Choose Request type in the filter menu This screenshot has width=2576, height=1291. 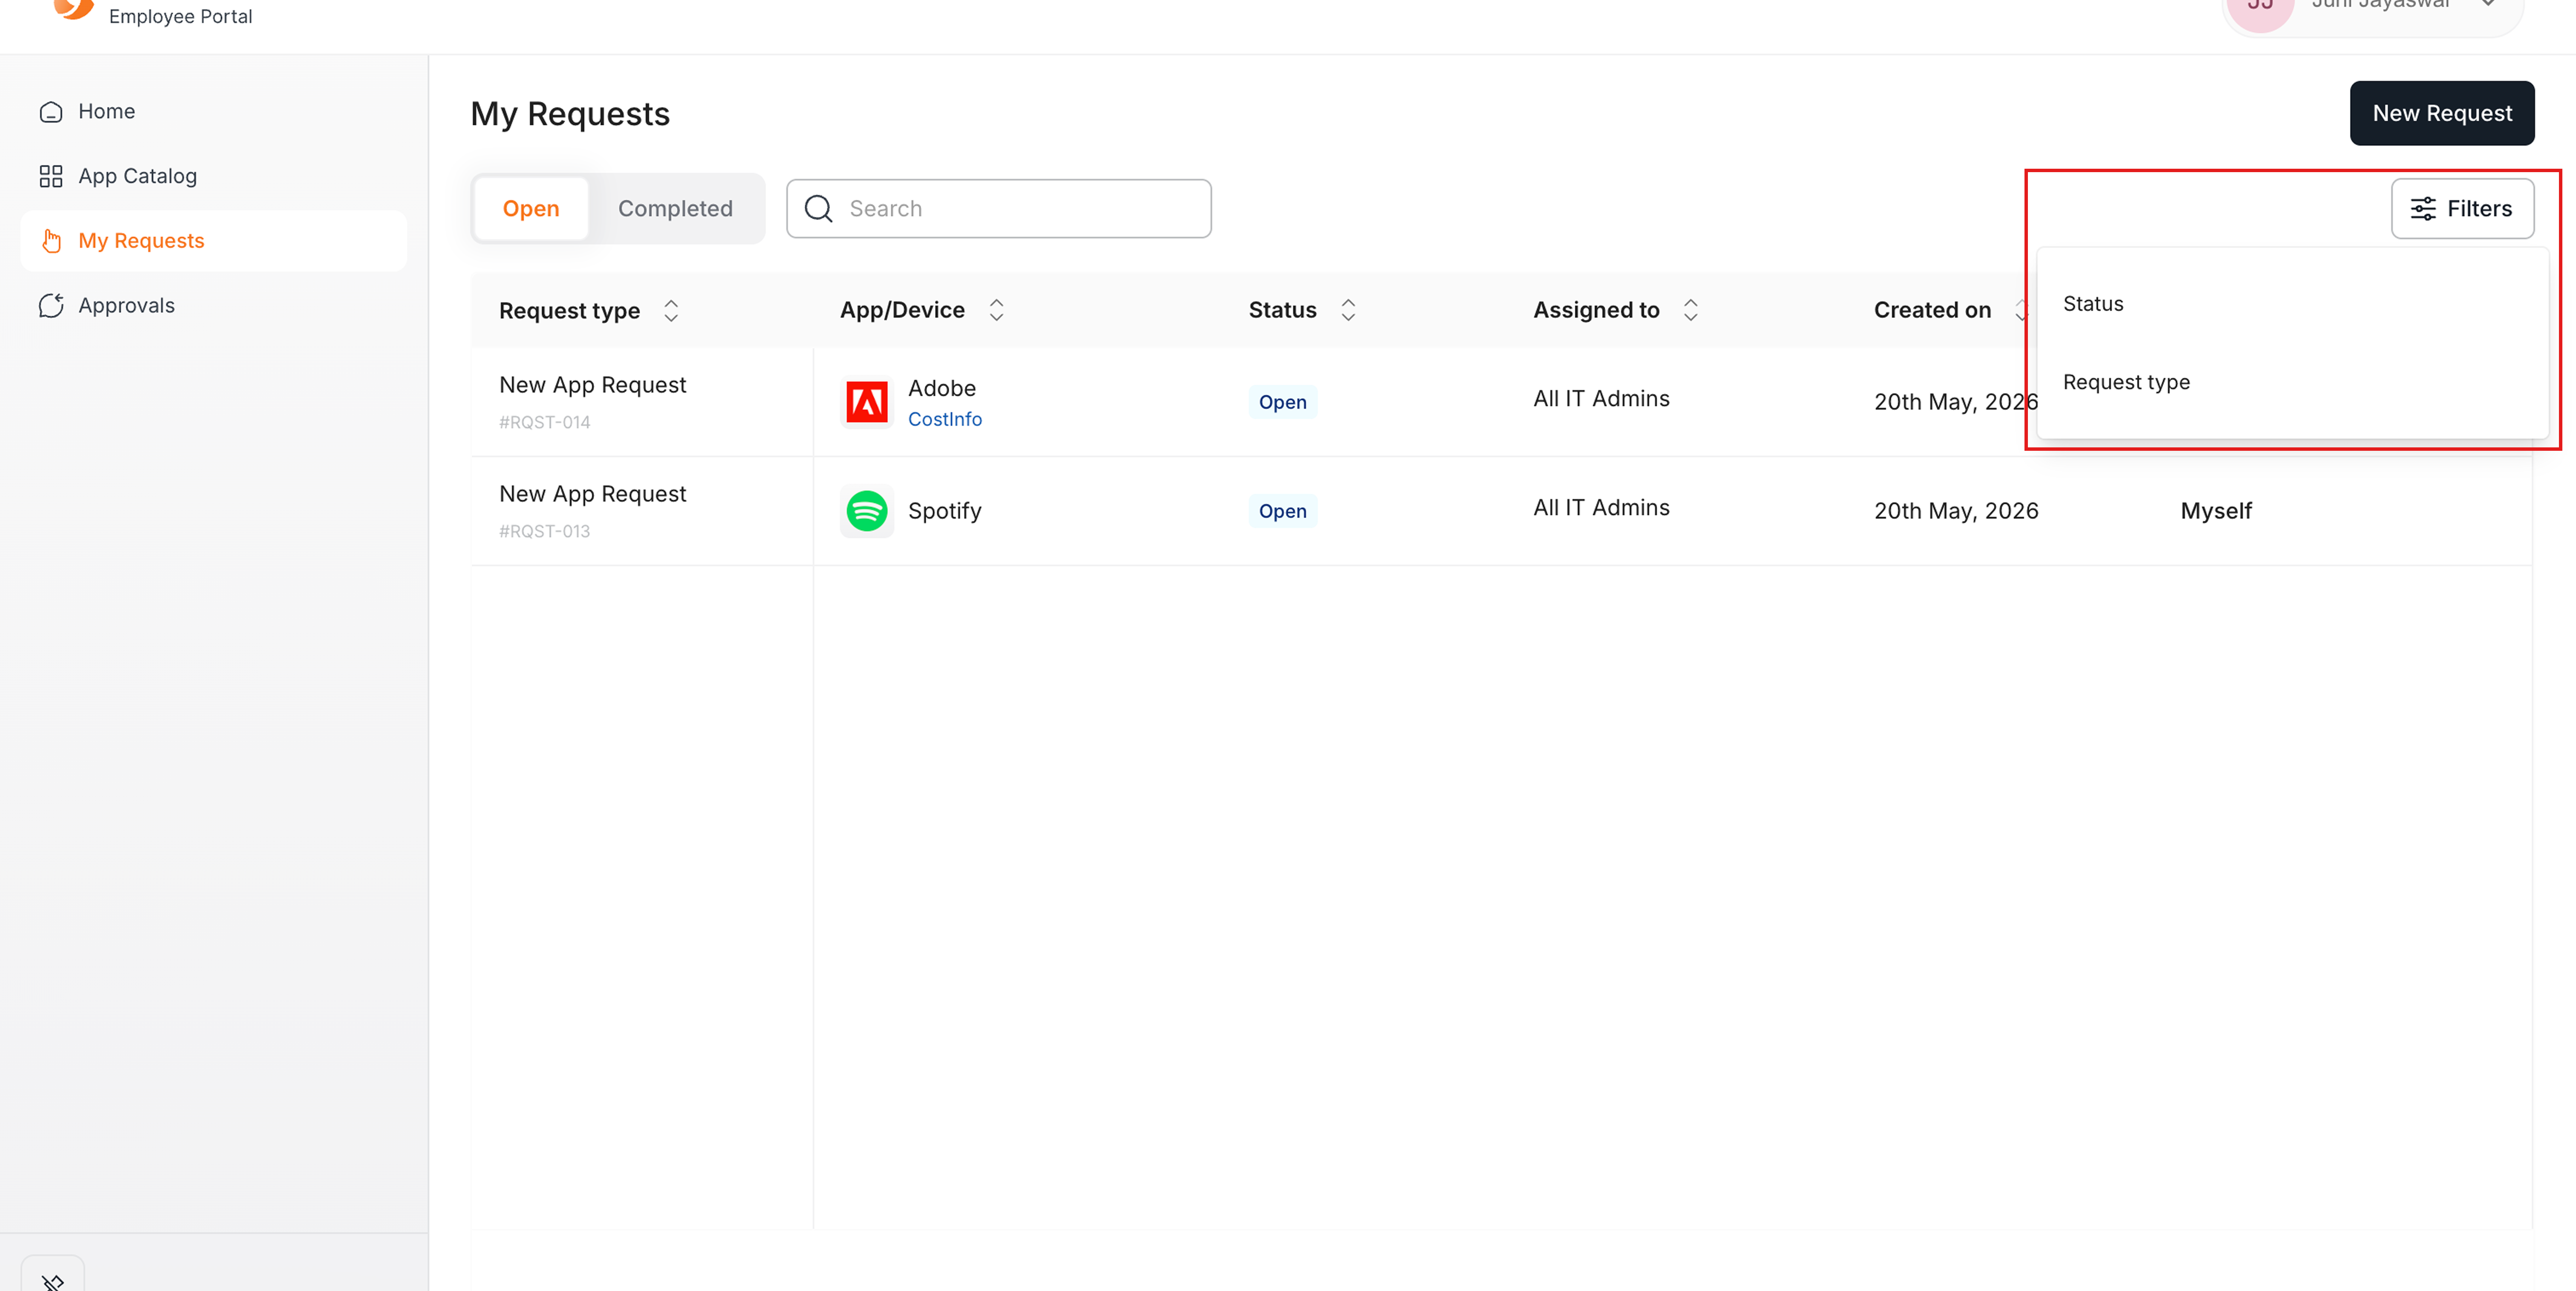pos(2292,382)
